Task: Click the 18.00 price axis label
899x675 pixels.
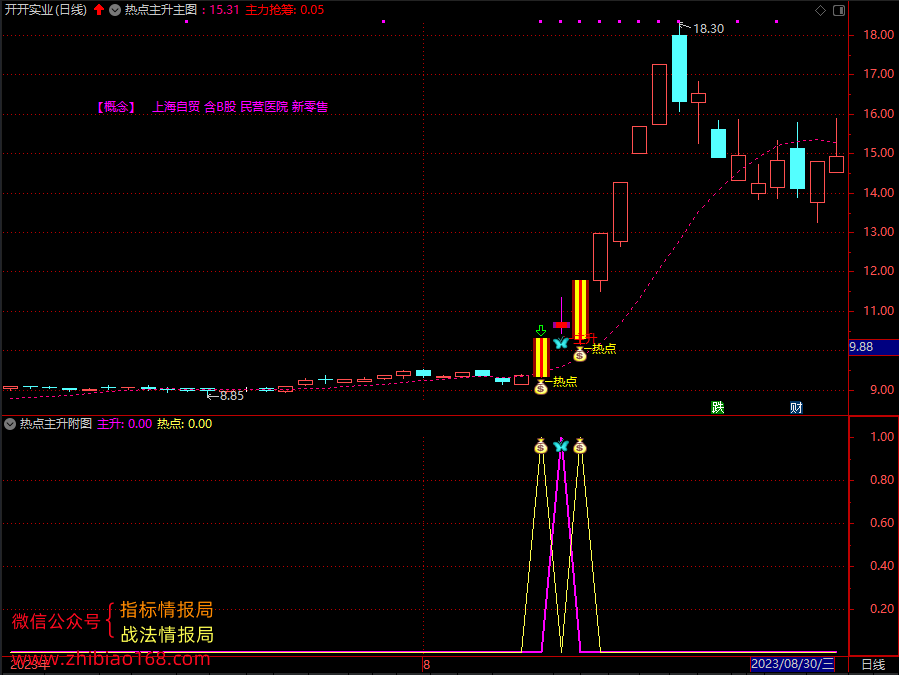Action: click(878, 35)
